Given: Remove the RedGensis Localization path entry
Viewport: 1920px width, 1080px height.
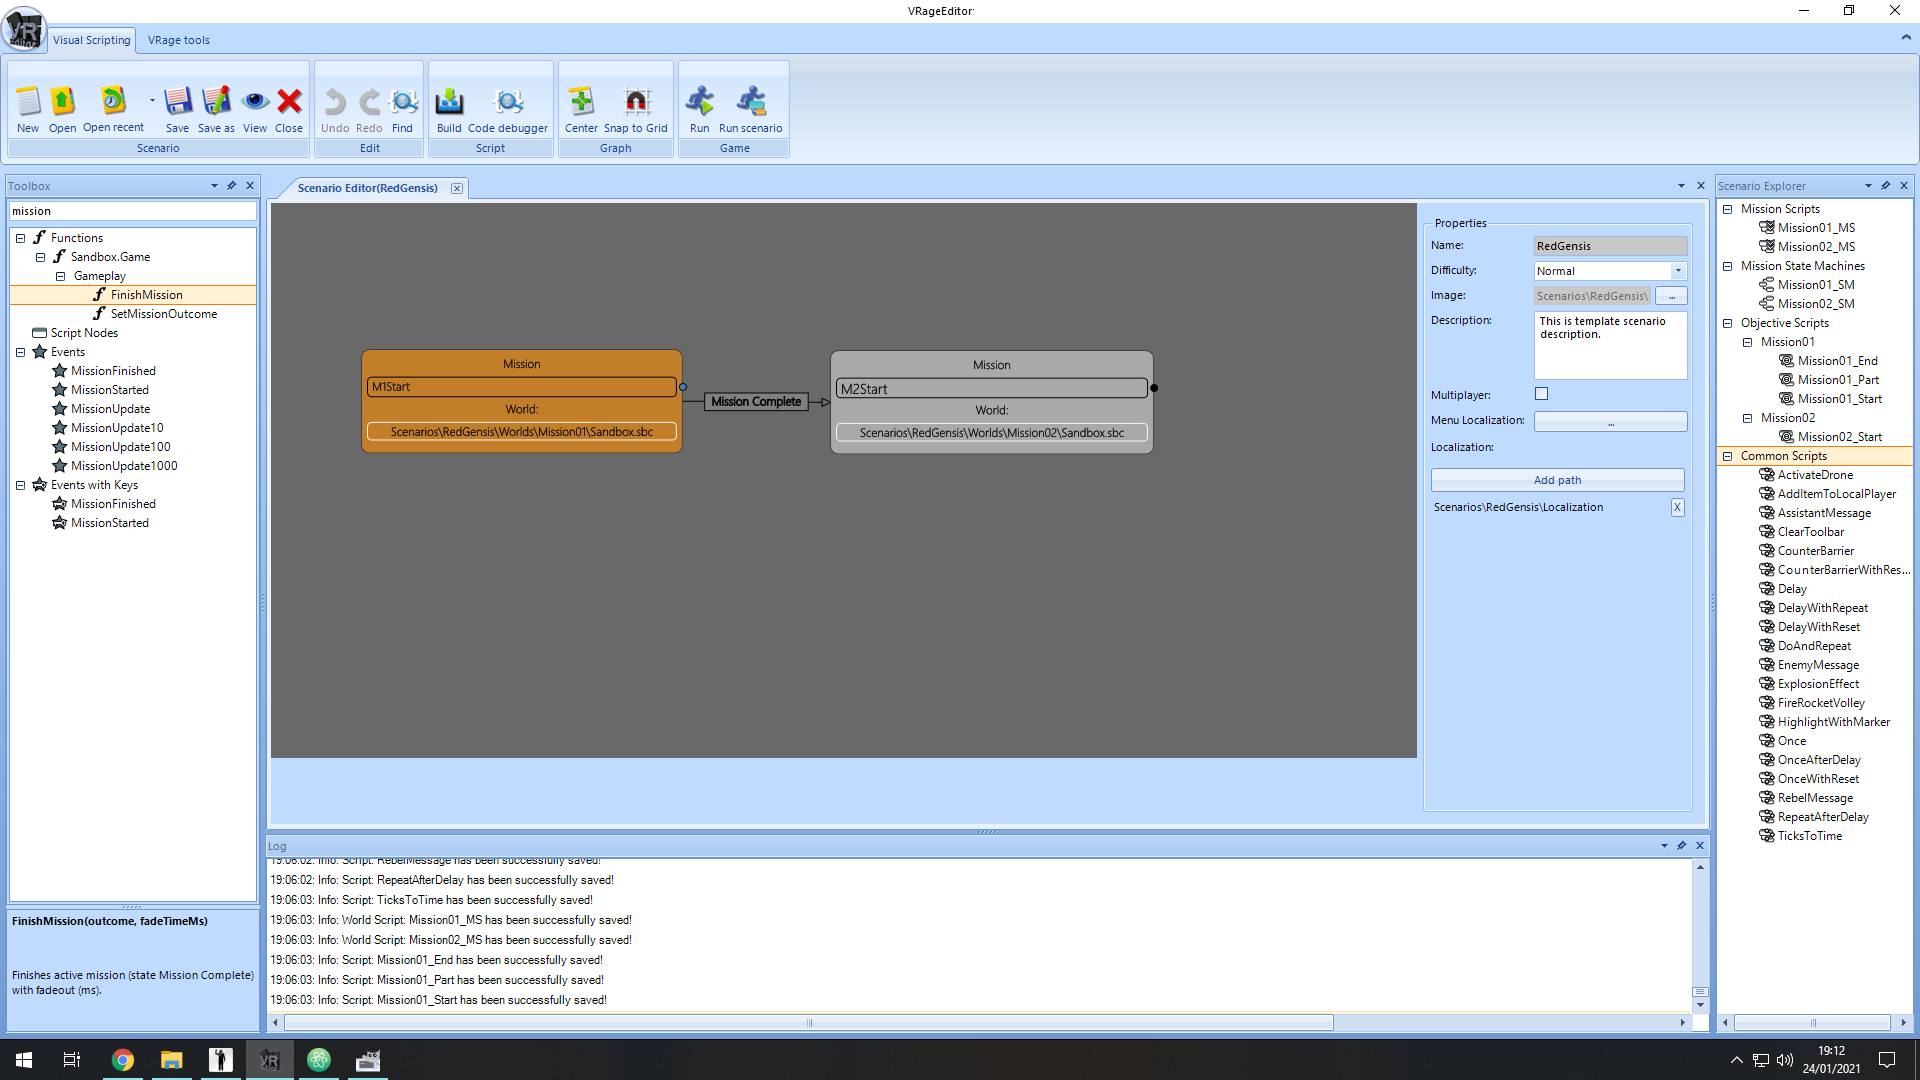Looking at the screenshot, I should point(1677,507).
